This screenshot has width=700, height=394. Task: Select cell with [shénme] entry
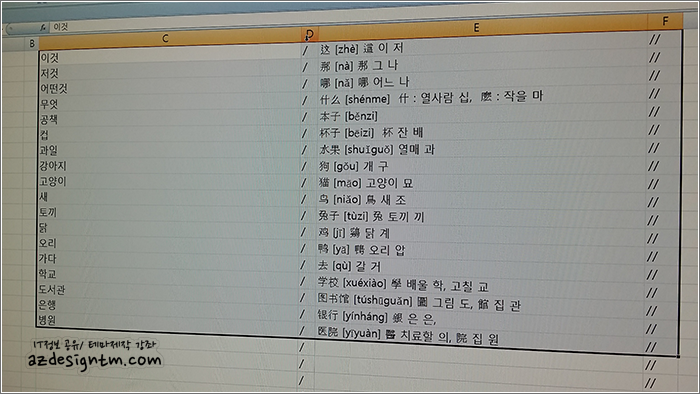[482, 98]
